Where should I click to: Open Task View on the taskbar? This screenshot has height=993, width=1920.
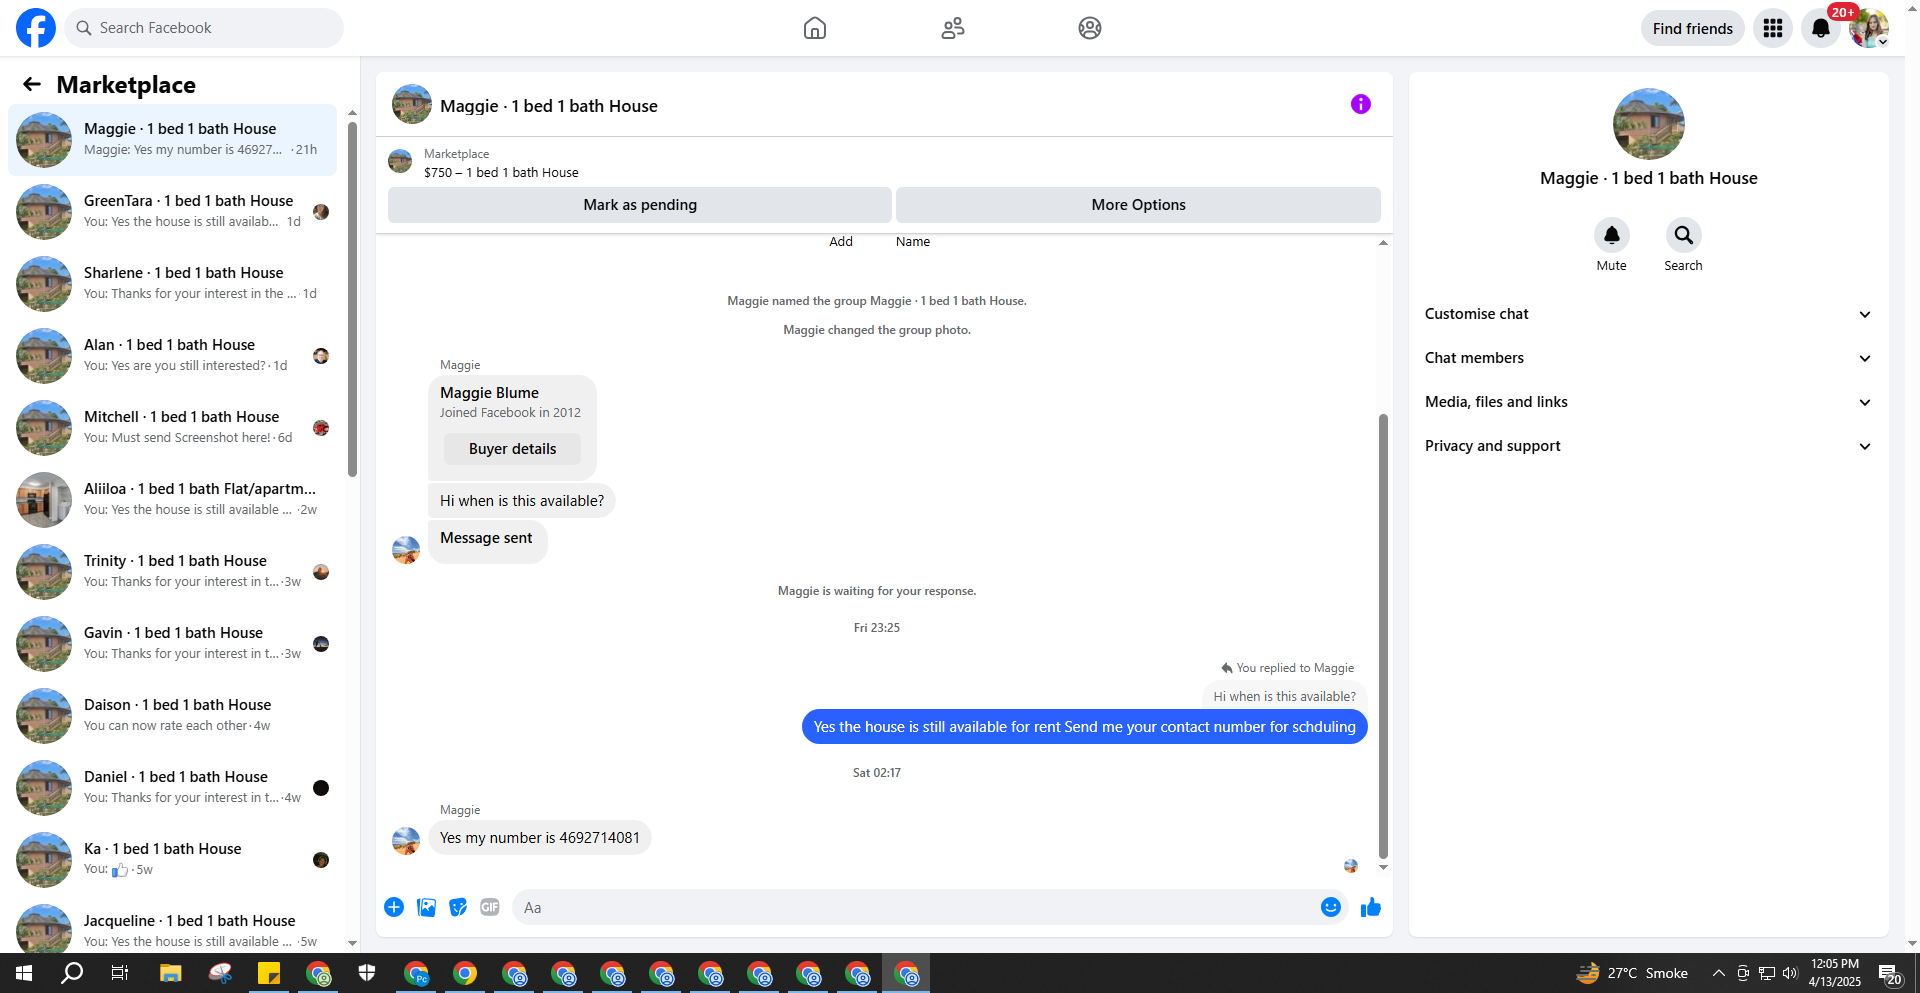(x=120, y=973)
